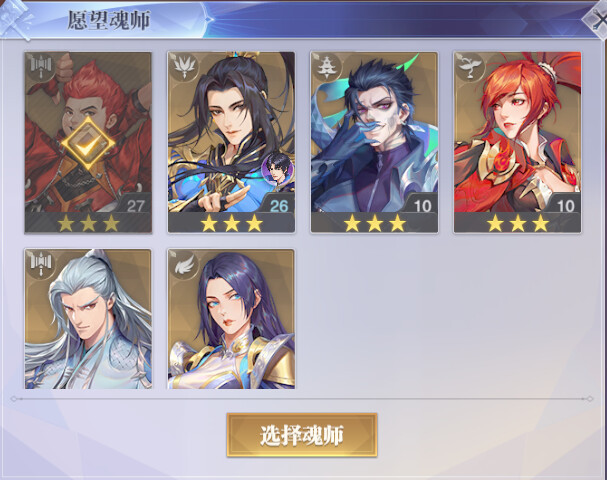
Task: Click the wing class icon on the purple-haired card
Action: pyautogui.click(x=184, y=265)
